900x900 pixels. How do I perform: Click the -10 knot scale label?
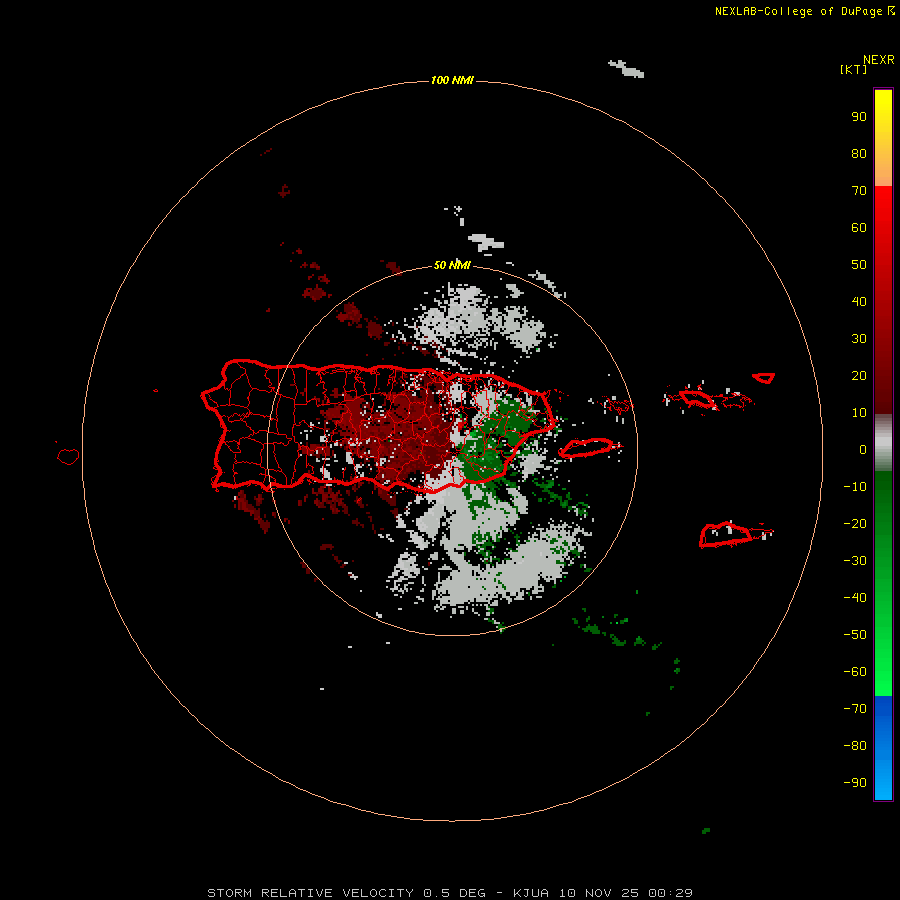click(855, 487)
